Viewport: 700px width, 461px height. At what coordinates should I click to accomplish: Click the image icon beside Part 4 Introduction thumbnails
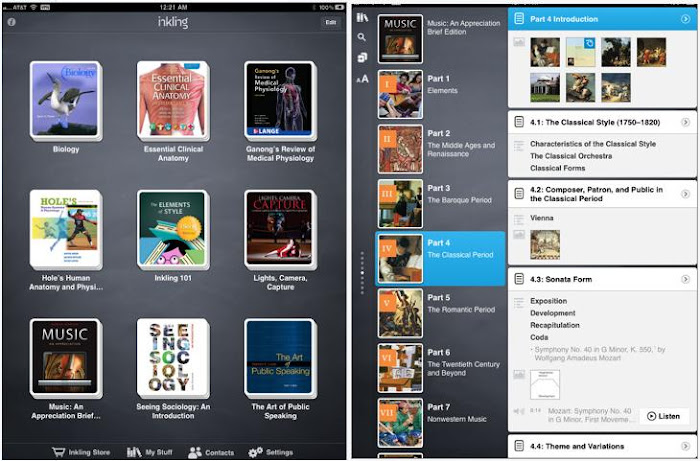click(519, 42)
